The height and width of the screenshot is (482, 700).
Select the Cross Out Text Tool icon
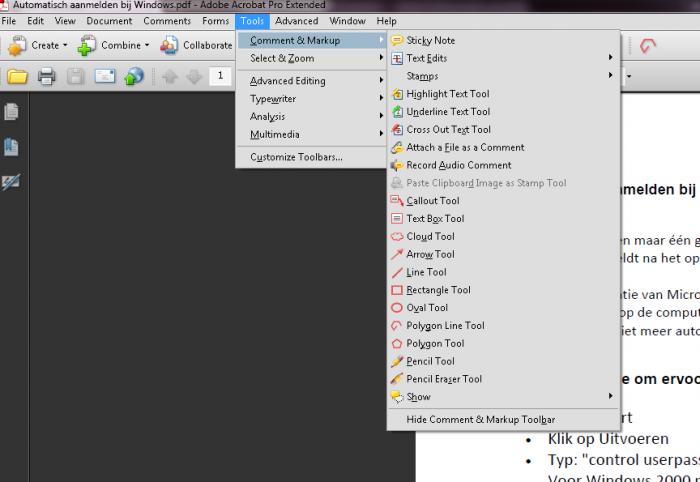pos(397,130)
